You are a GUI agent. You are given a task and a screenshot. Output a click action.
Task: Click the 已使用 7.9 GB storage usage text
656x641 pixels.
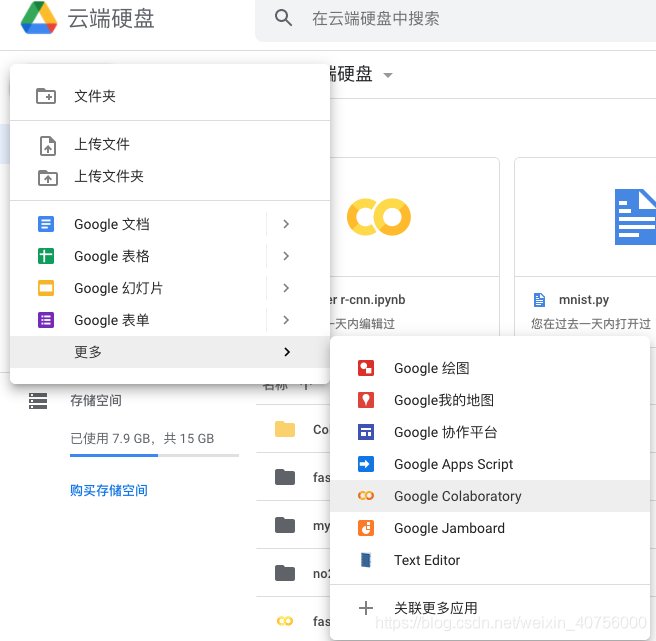pyautogui.click(x=142, y=438)
